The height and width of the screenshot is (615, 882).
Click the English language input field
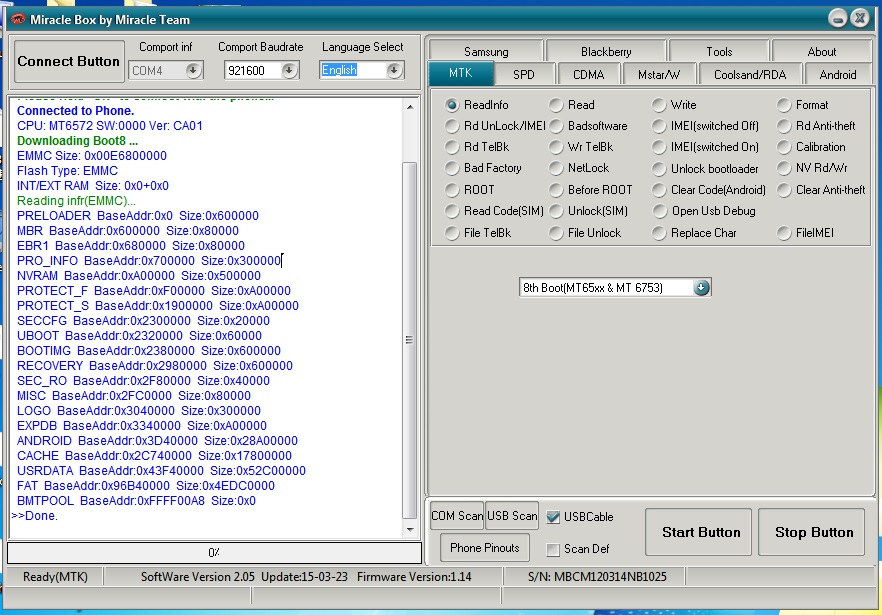coord(353,70)
